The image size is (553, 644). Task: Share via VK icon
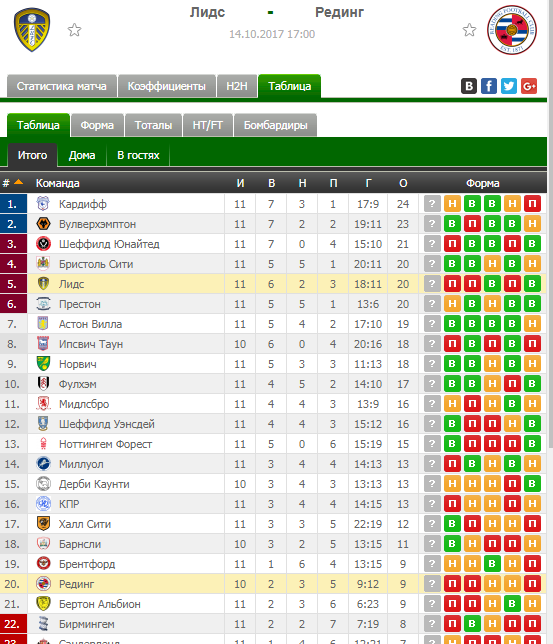click(x=469, y=86)
